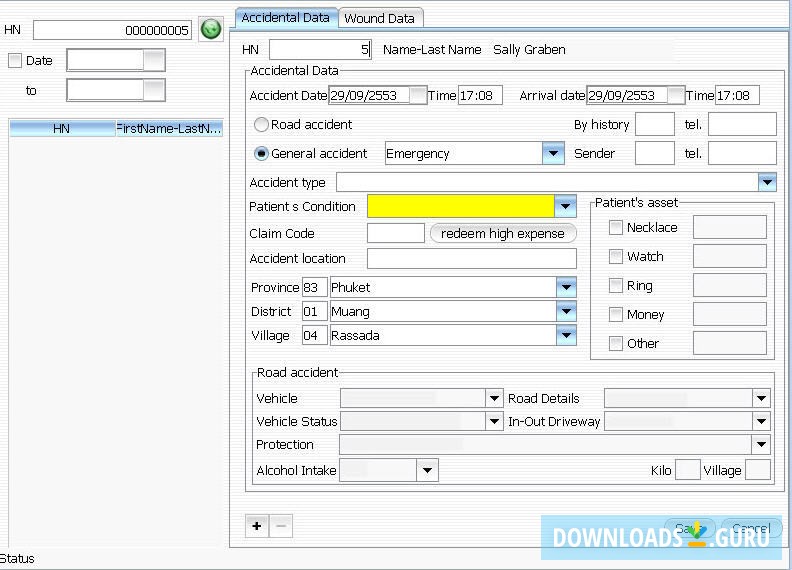Expand the In-Out Driveway dropdown
Viewport: 792px width, 570px height.
[x=761, y=421]
